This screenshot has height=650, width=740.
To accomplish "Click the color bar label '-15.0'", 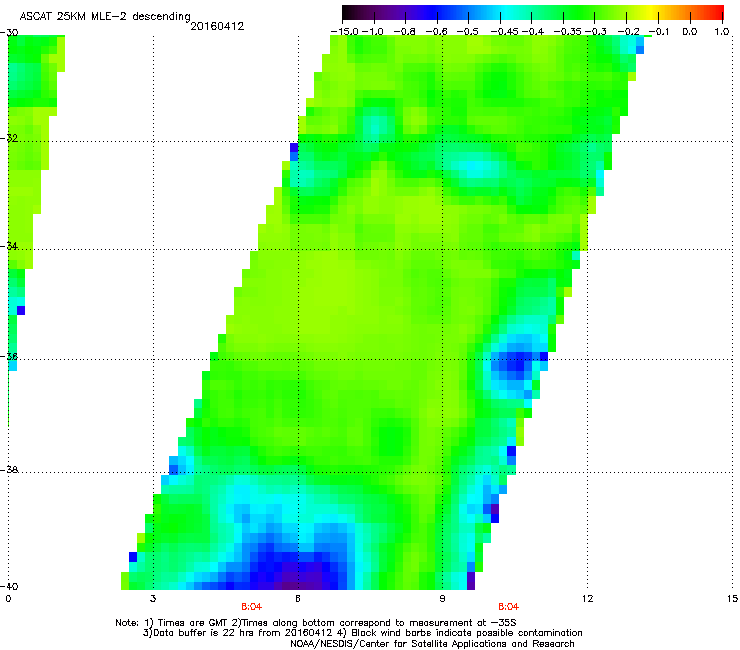I will [345, 32].
